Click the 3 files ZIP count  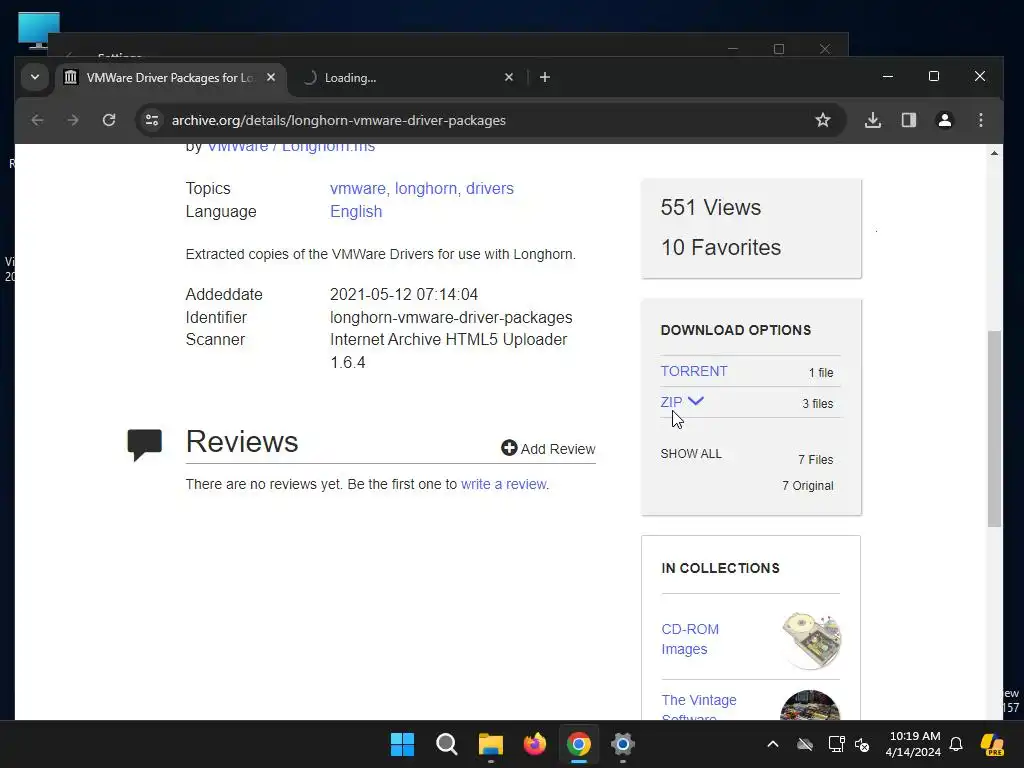[x=818, y=404]
